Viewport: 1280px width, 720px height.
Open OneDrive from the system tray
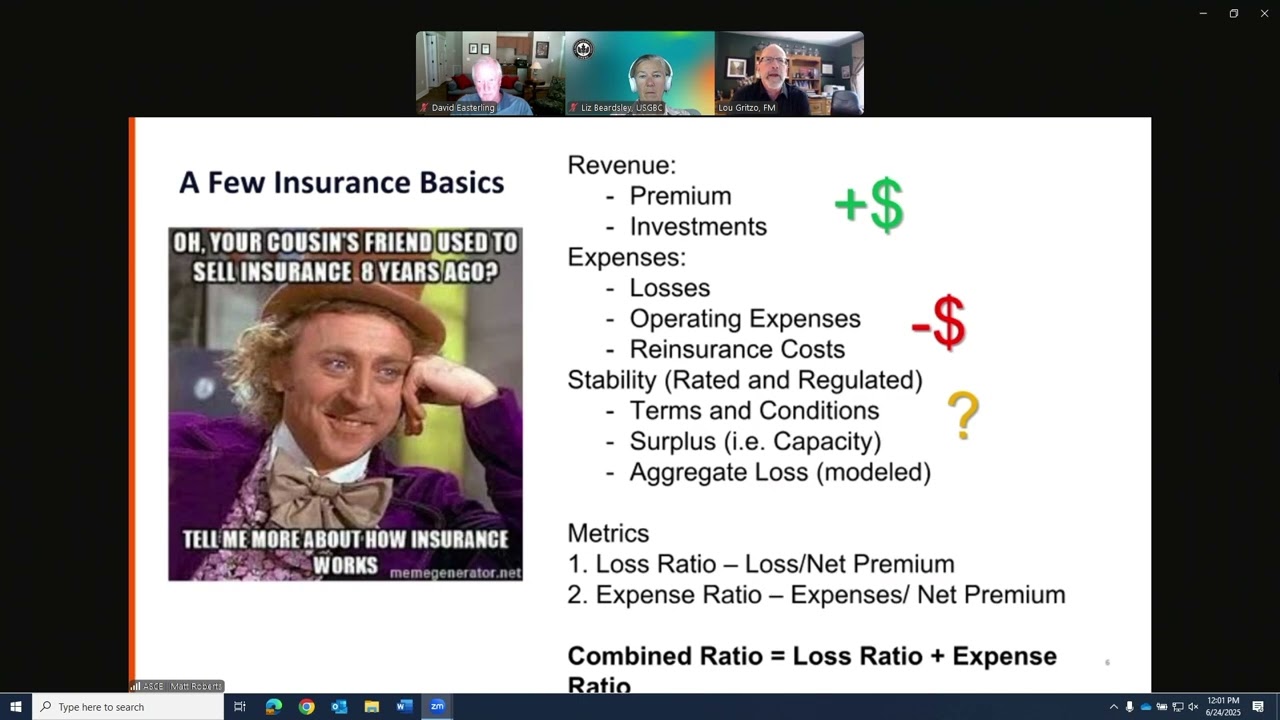click(x=1146, y=707)
